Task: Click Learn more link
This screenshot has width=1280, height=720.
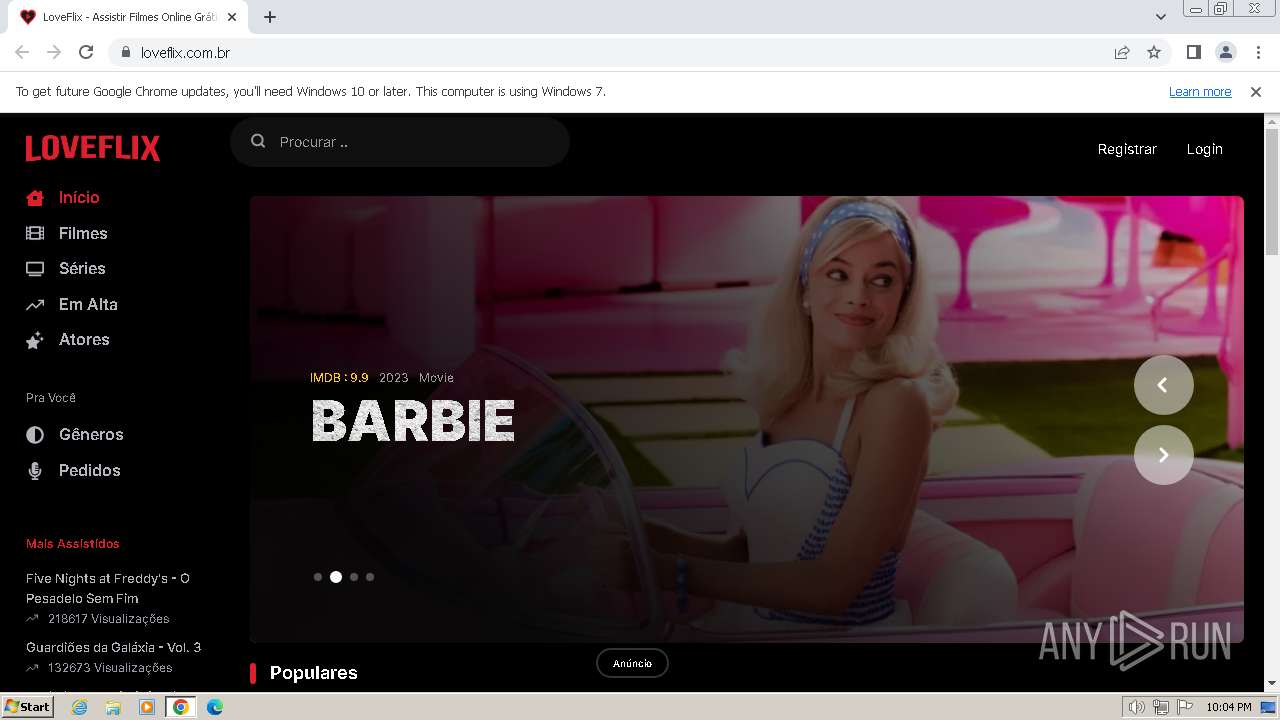Action: coord(1200,92)
